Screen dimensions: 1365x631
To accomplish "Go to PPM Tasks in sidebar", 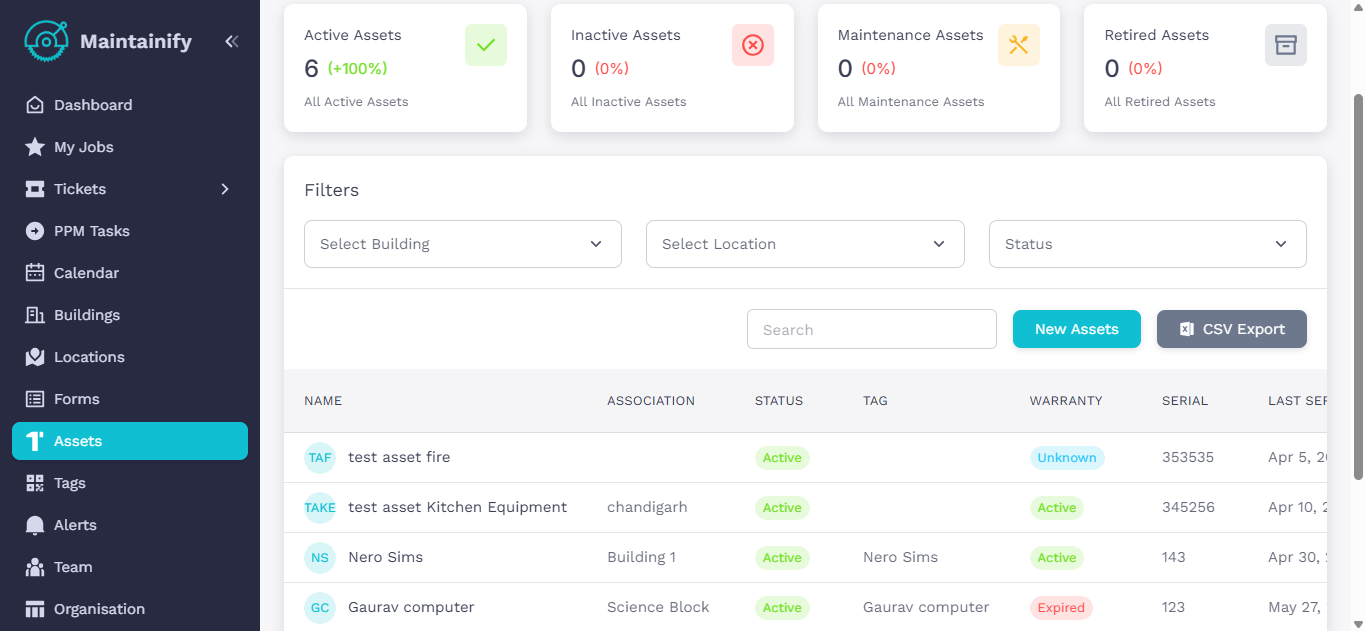I will [x=91, y=231].
